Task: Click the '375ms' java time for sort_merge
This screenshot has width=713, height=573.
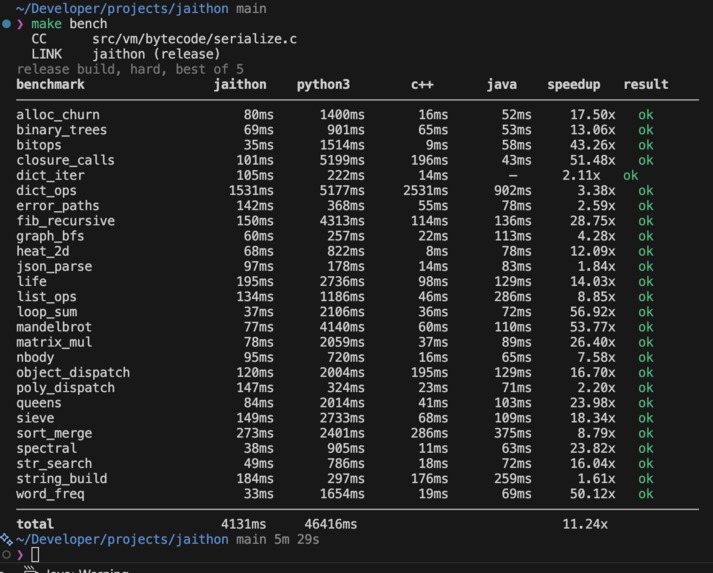Action: pos(513,433)
